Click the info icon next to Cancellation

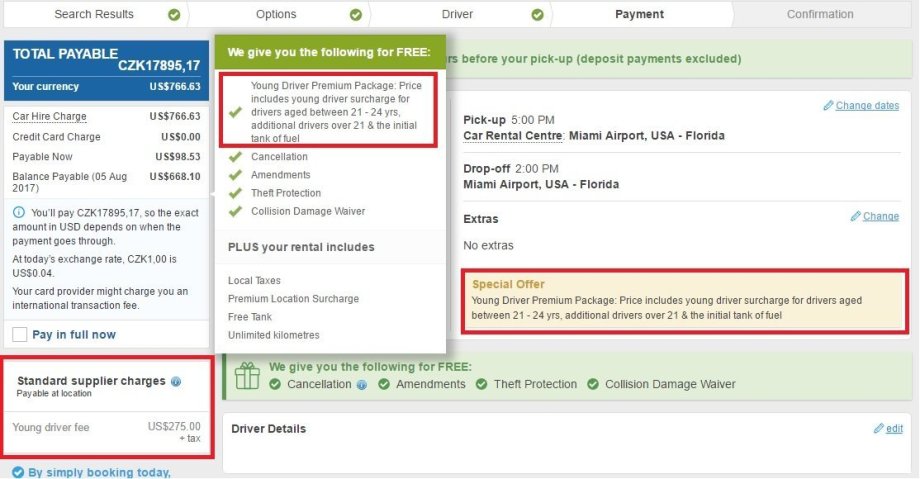pos(362,384)
